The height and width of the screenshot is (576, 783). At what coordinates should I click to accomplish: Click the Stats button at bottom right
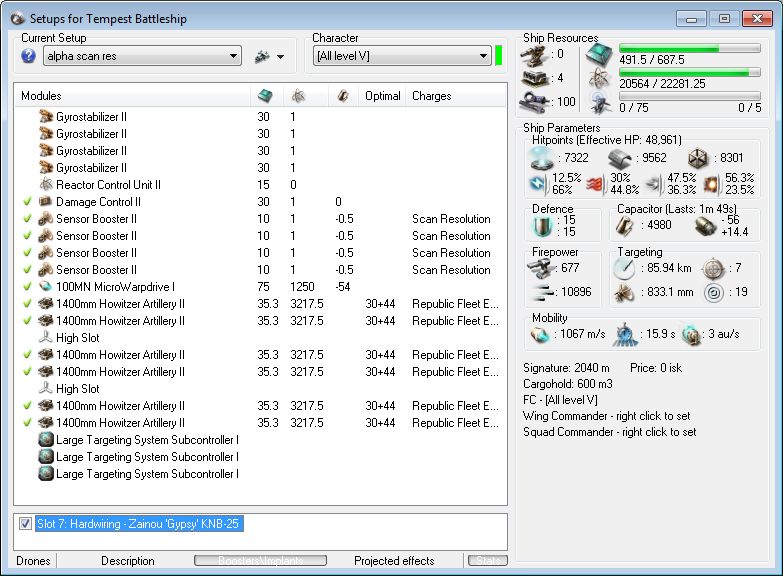[488, 561]
